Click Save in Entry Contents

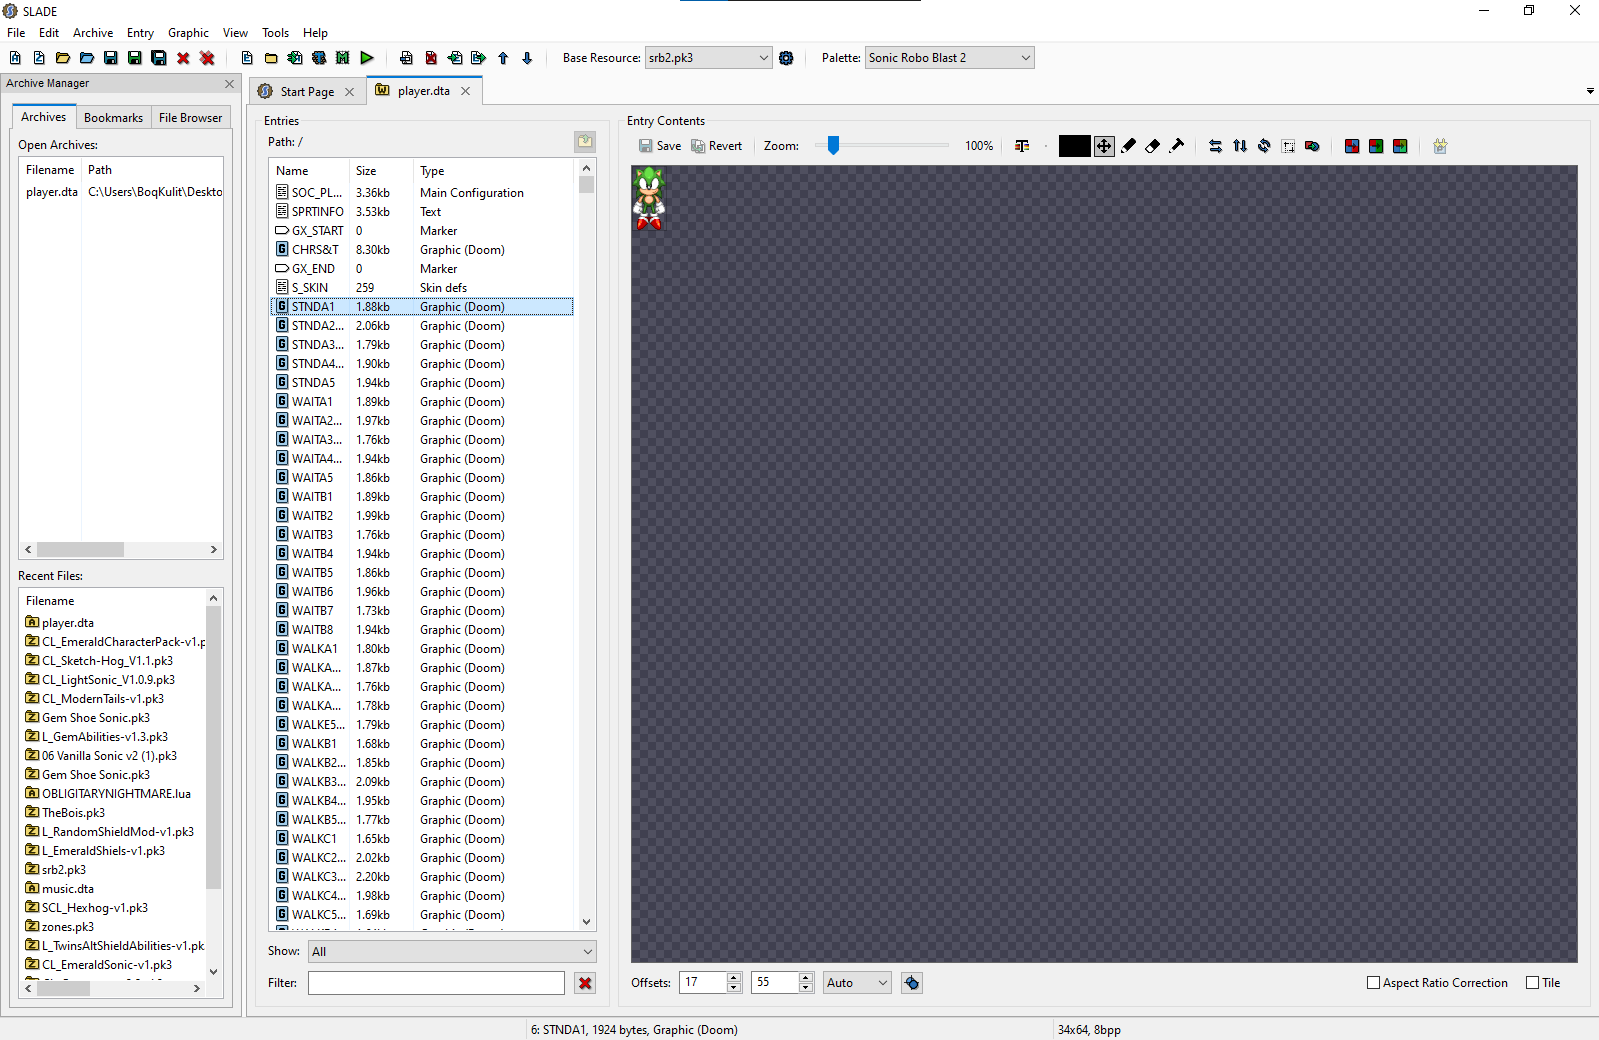click(660, 146)
